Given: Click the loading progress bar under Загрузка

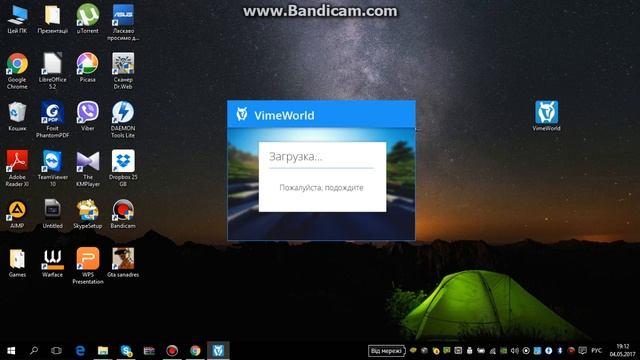Looking at the screenshot, I should click(x=321, y=168).
